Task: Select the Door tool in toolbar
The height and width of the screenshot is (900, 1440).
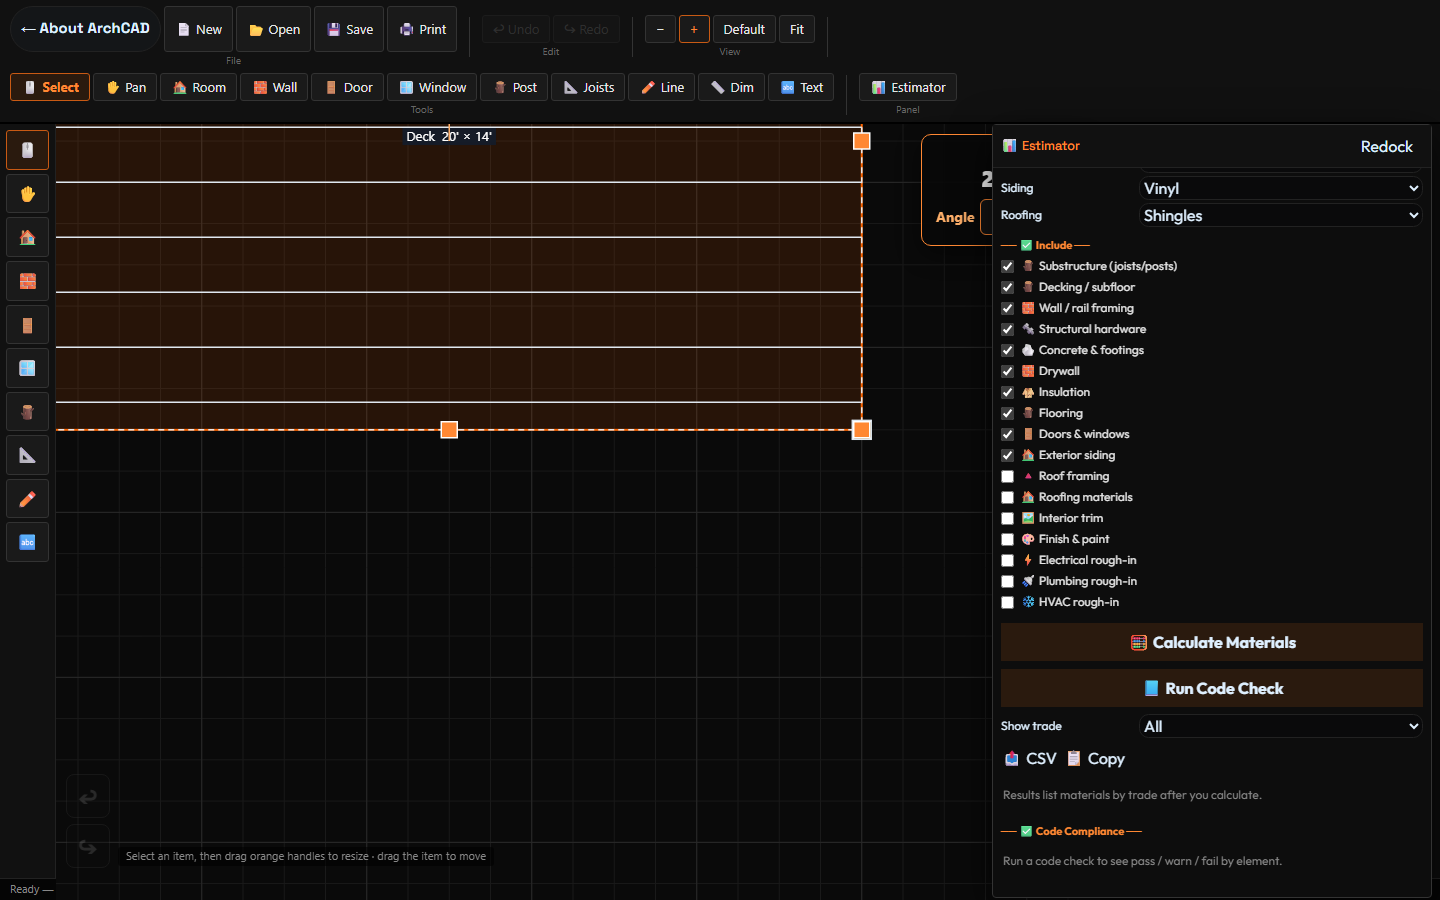Action: [348, 87]
